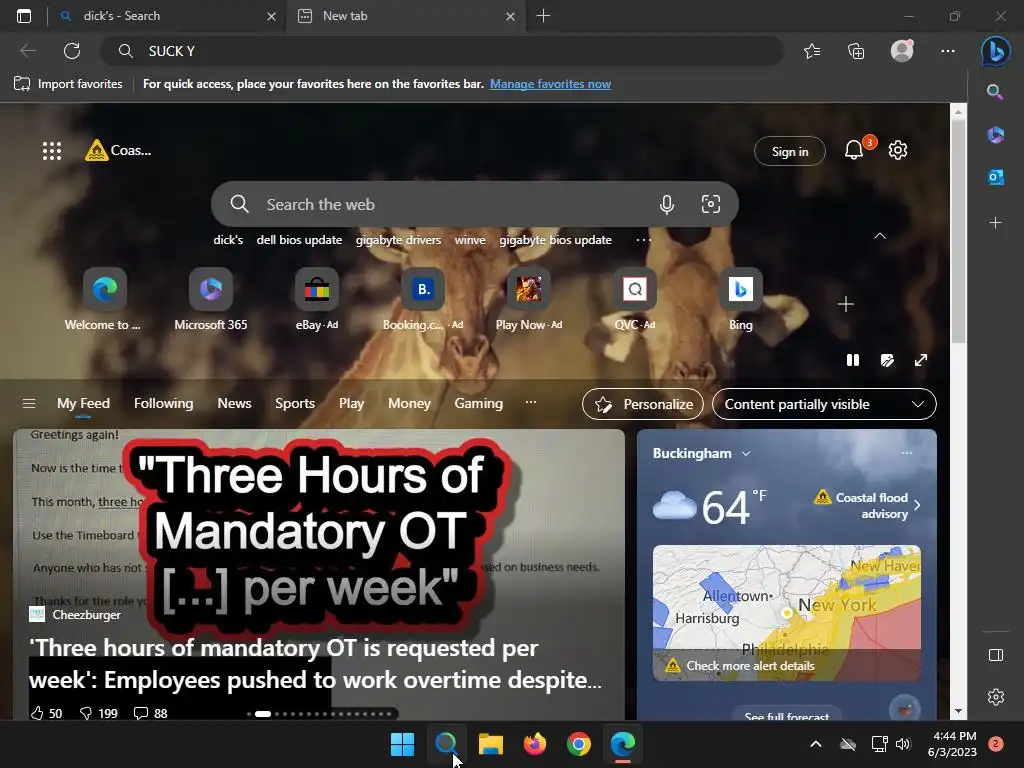Select the Money tab
This screenshot has width=1024, height=768.
[409, 404]
